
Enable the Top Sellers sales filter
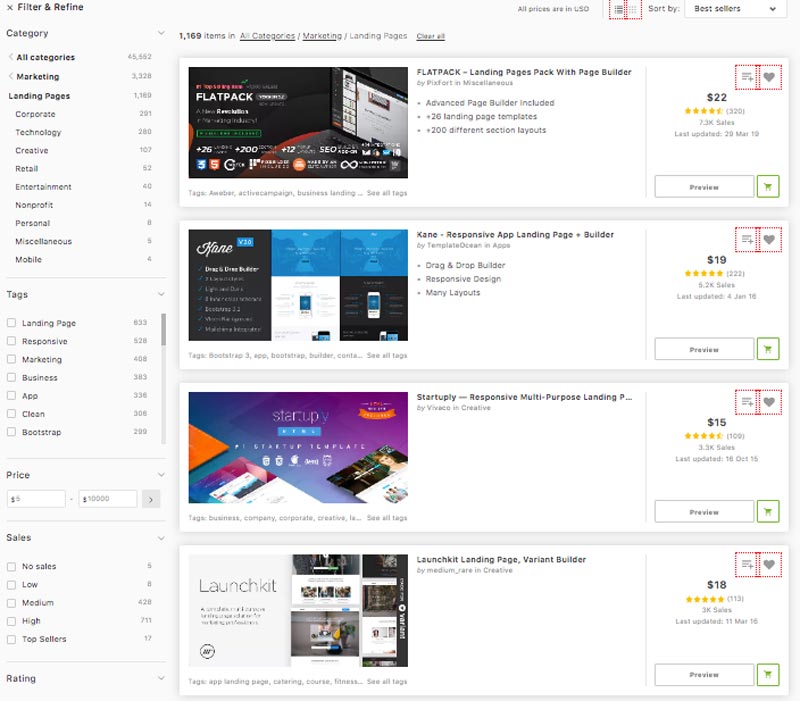pos(10,638)
